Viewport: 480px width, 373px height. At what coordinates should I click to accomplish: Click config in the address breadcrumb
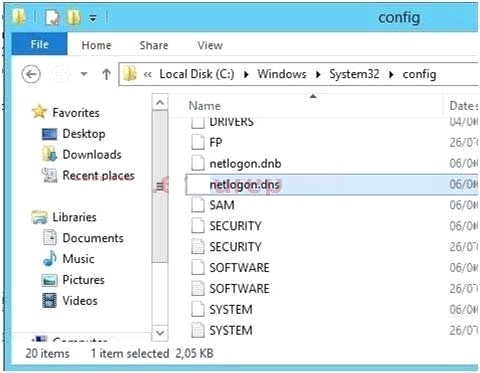pos(419,74)
